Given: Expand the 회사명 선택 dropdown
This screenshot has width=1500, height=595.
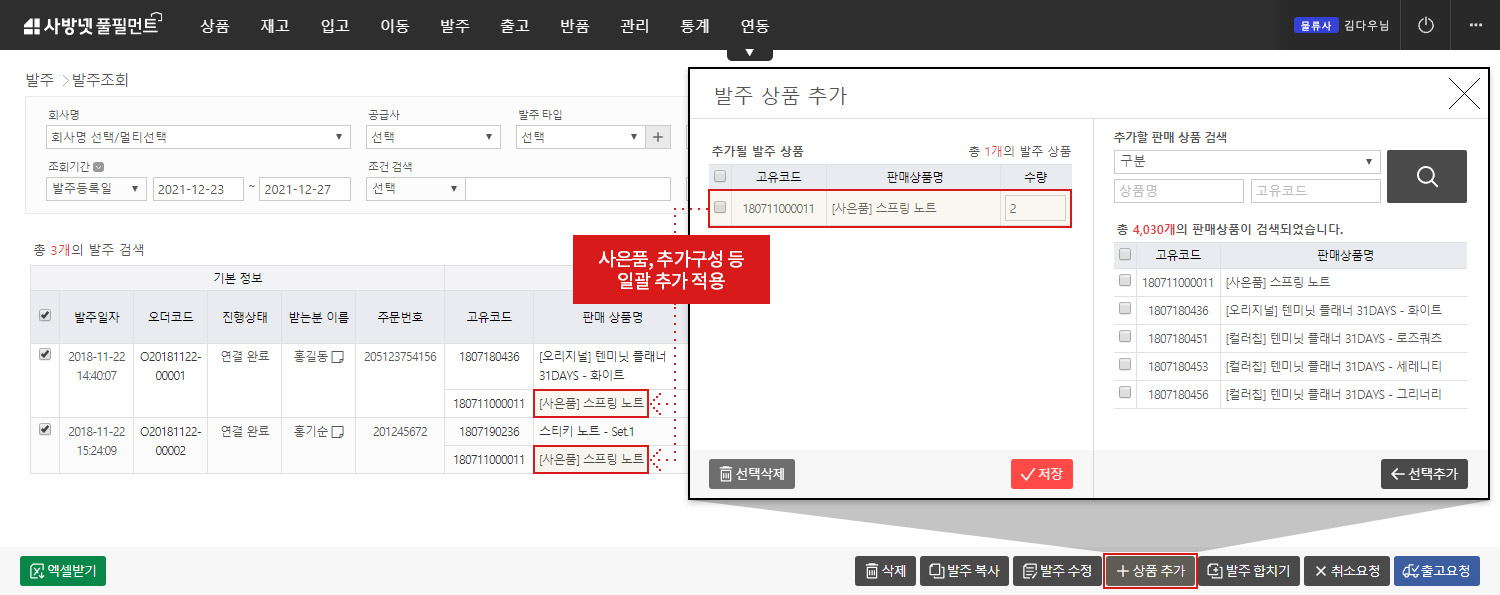Looking at the screenshot, I should click(198, 137).
